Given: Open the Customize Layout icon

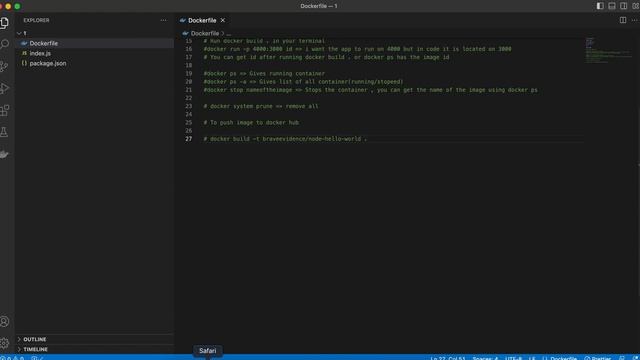Looking at the screenshot, I should coord(636,6).
